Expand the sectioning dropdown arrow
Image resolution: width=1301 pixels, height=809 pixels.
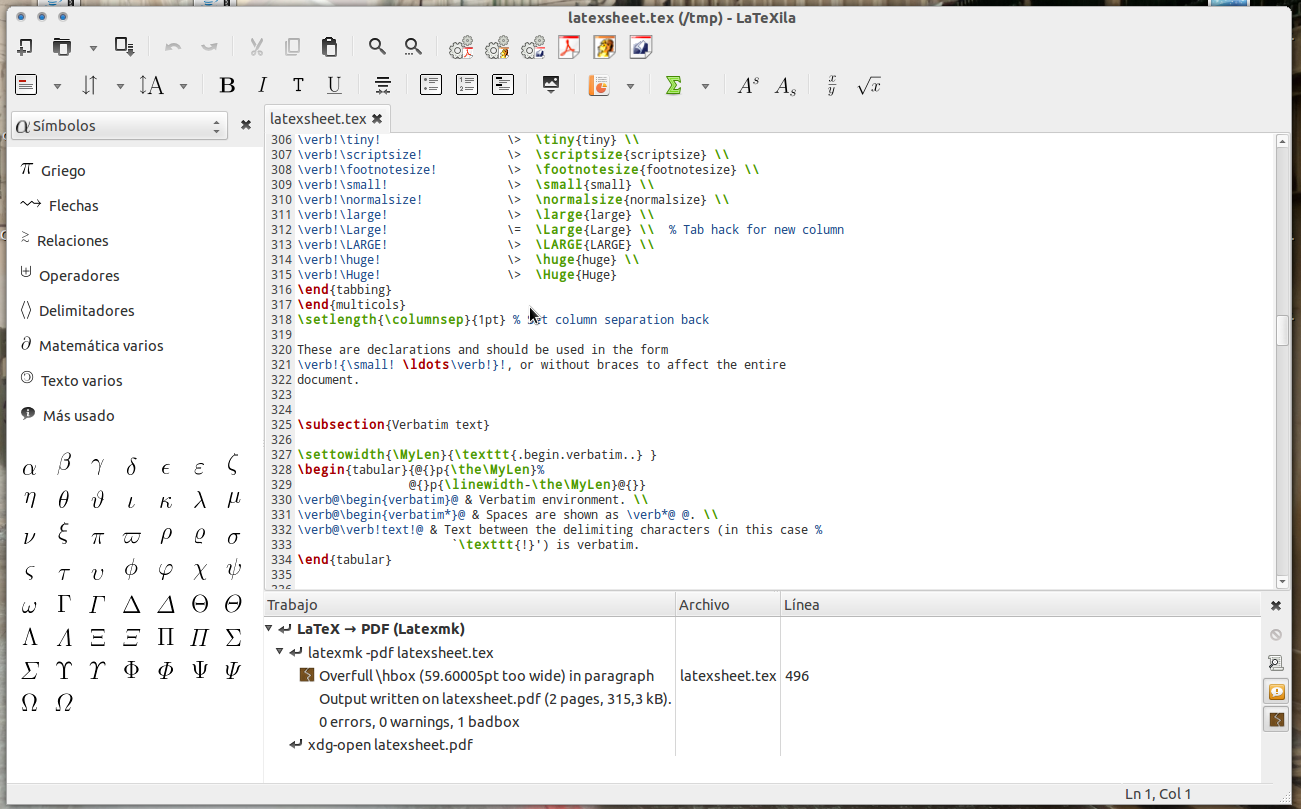click(57, 86)
